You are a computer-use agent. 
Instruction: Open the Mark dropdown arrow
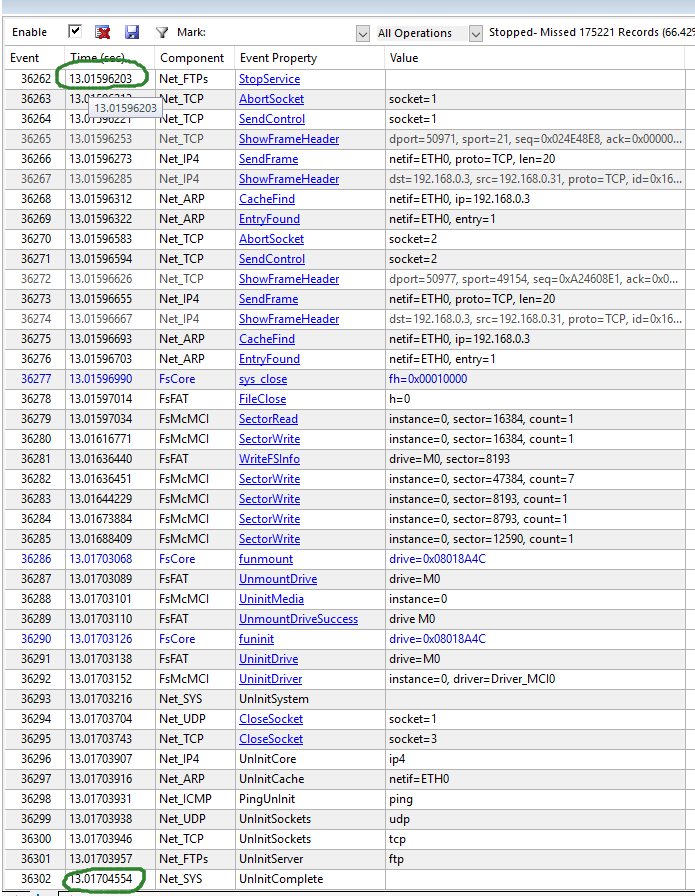click(x=362, y=34)
